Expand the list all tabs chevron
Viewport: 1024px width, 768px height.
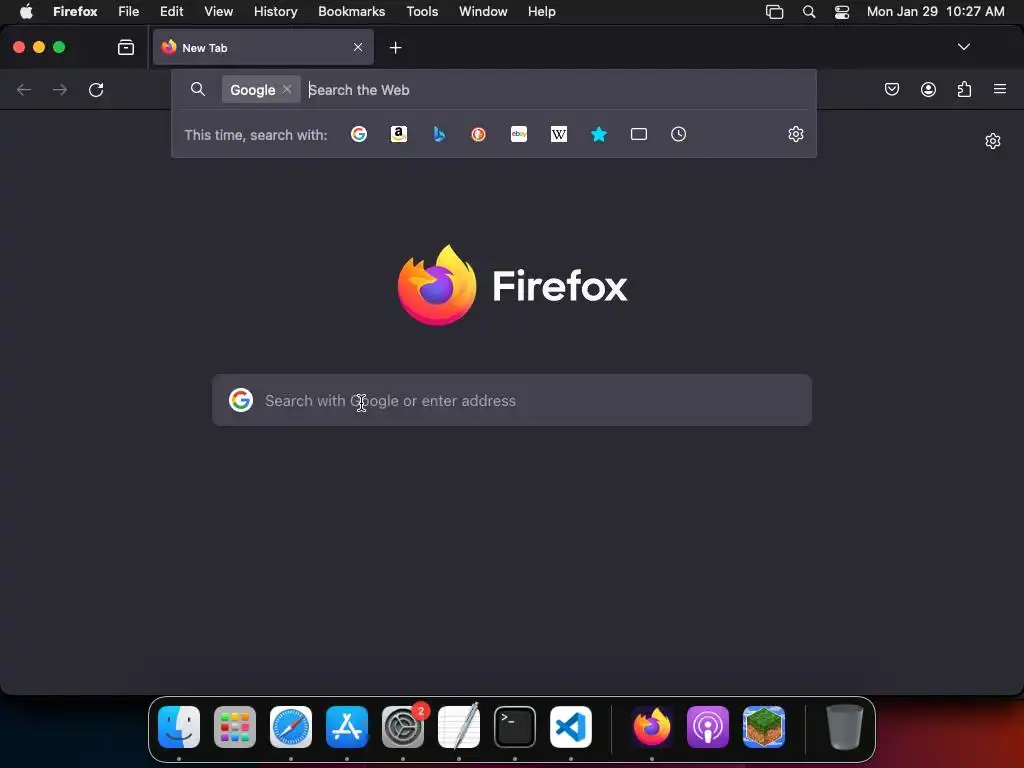click(x=963, y=47)
